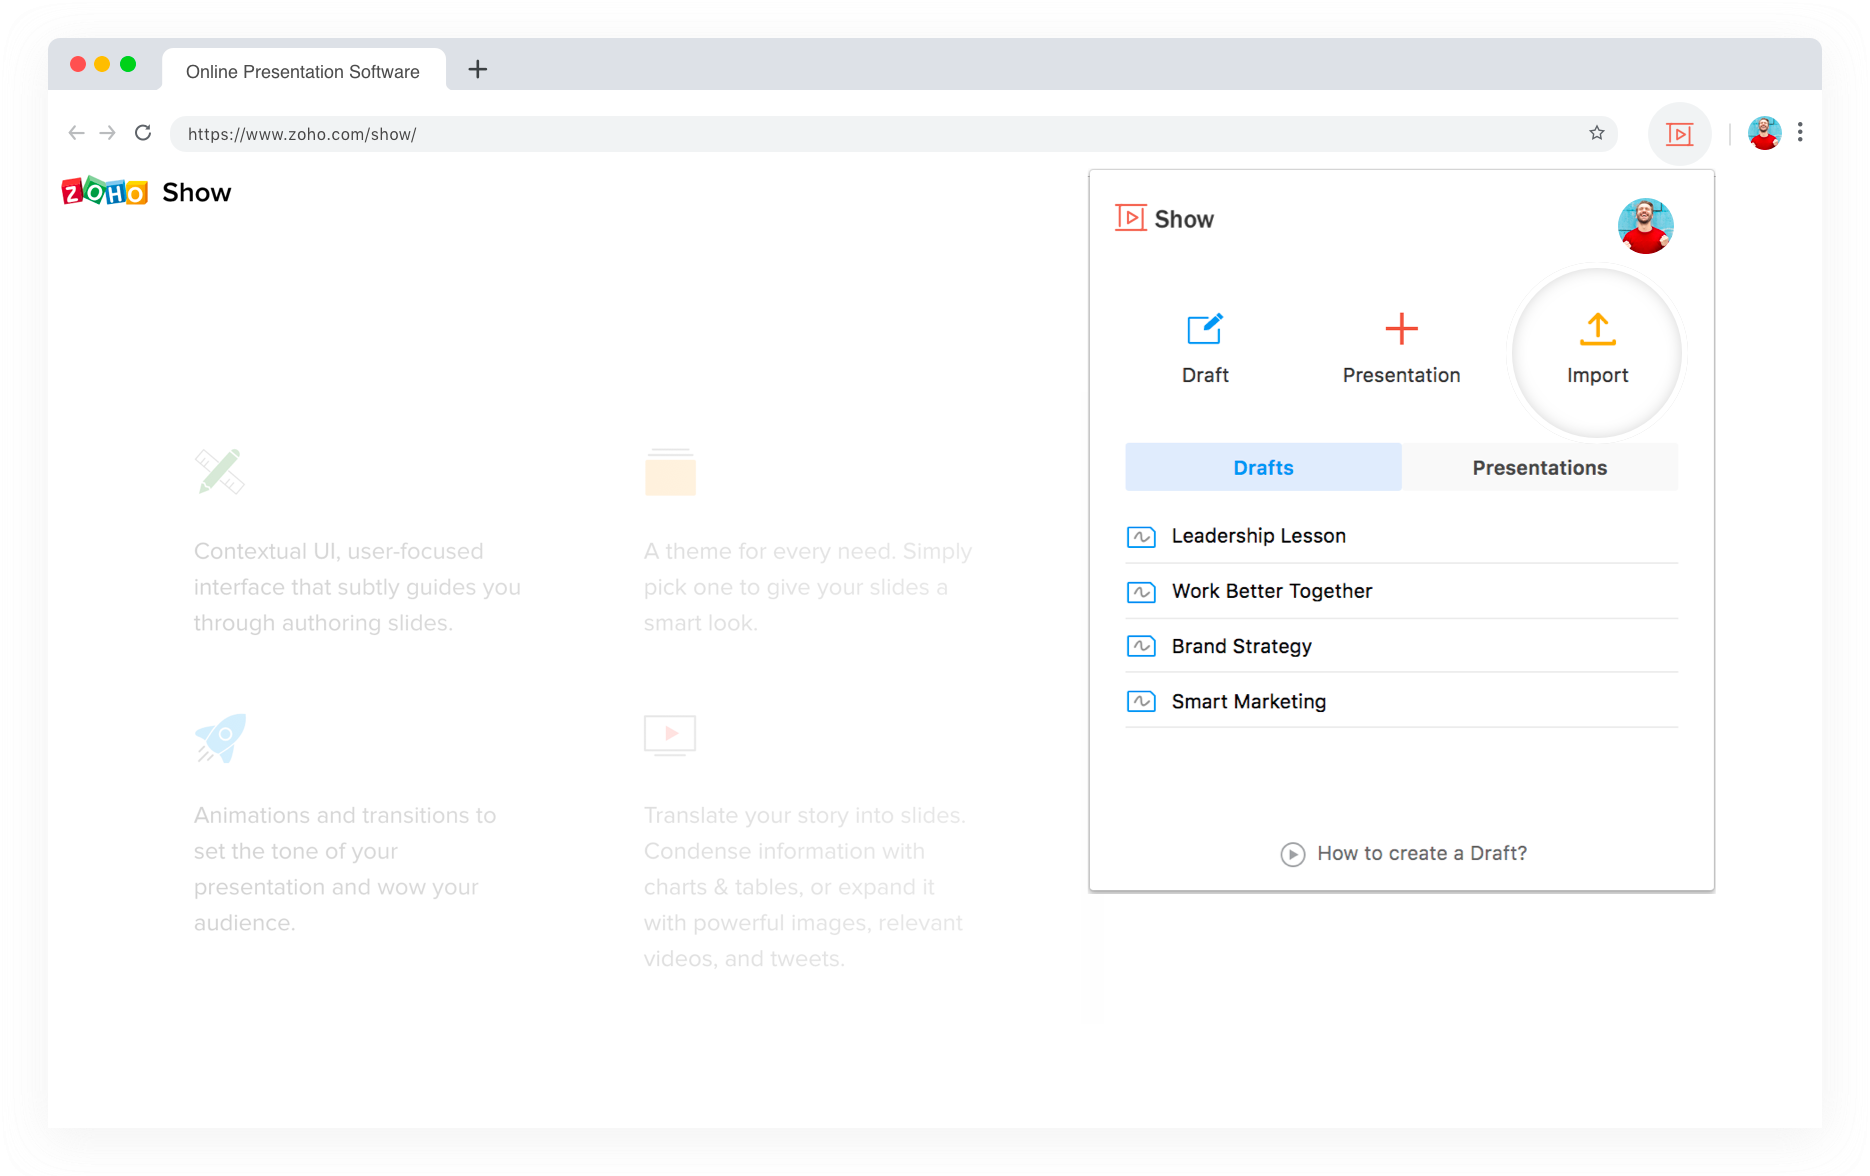Click the Zoho logo
The height and width of the screenshot is (1176, 1870).
coord(105,191)
